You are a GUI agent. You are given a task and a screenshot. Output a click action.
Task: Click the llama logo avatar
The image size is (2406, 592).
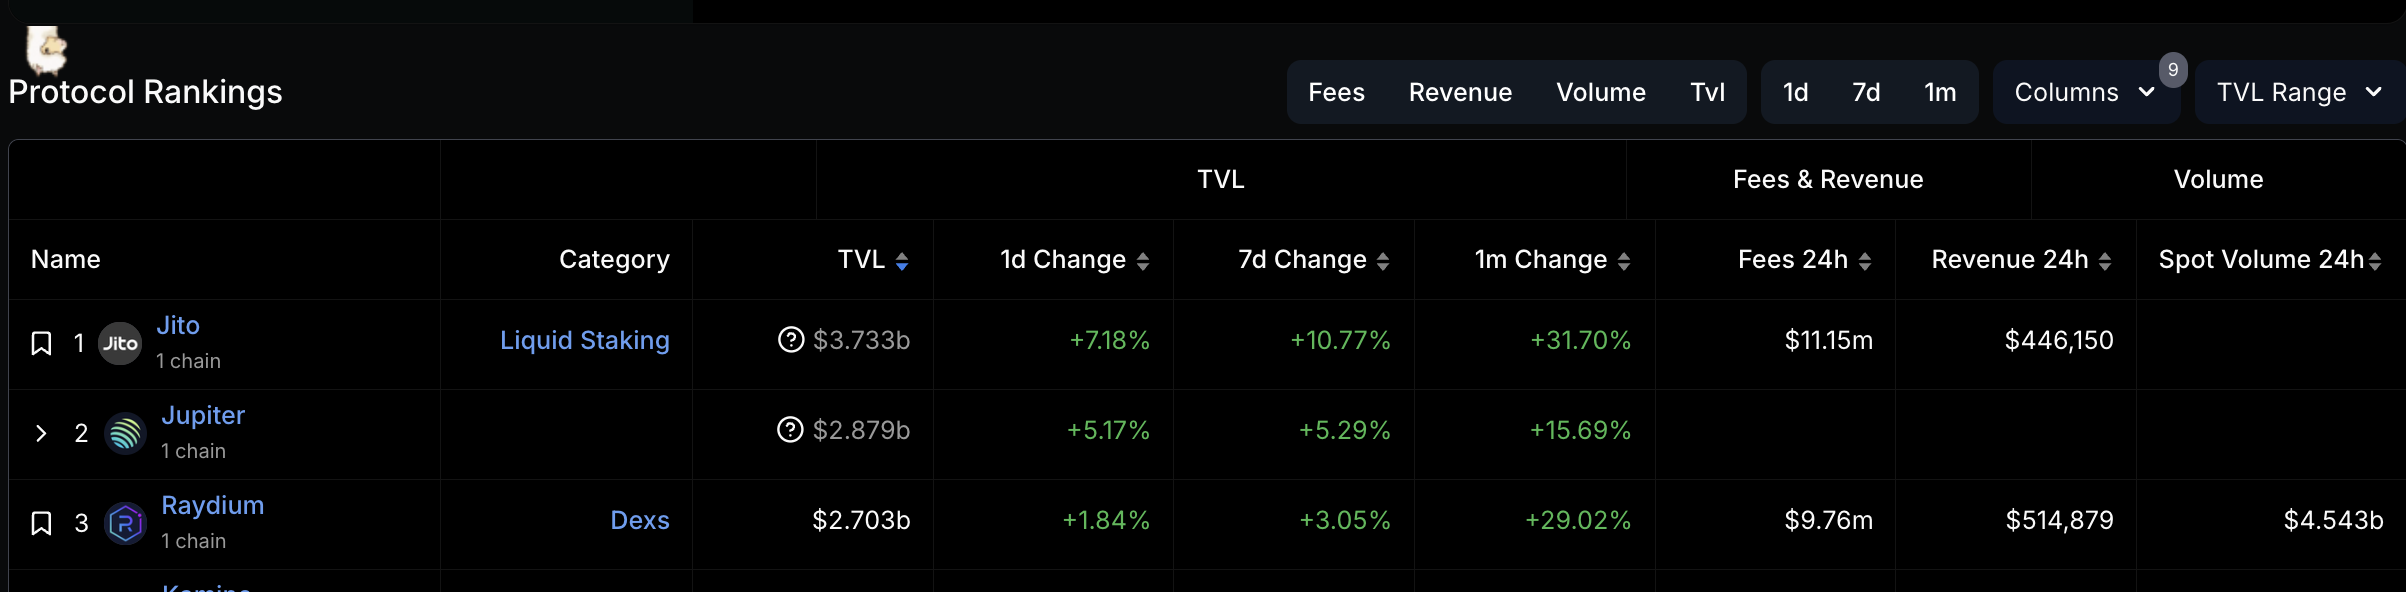[46, 50]
